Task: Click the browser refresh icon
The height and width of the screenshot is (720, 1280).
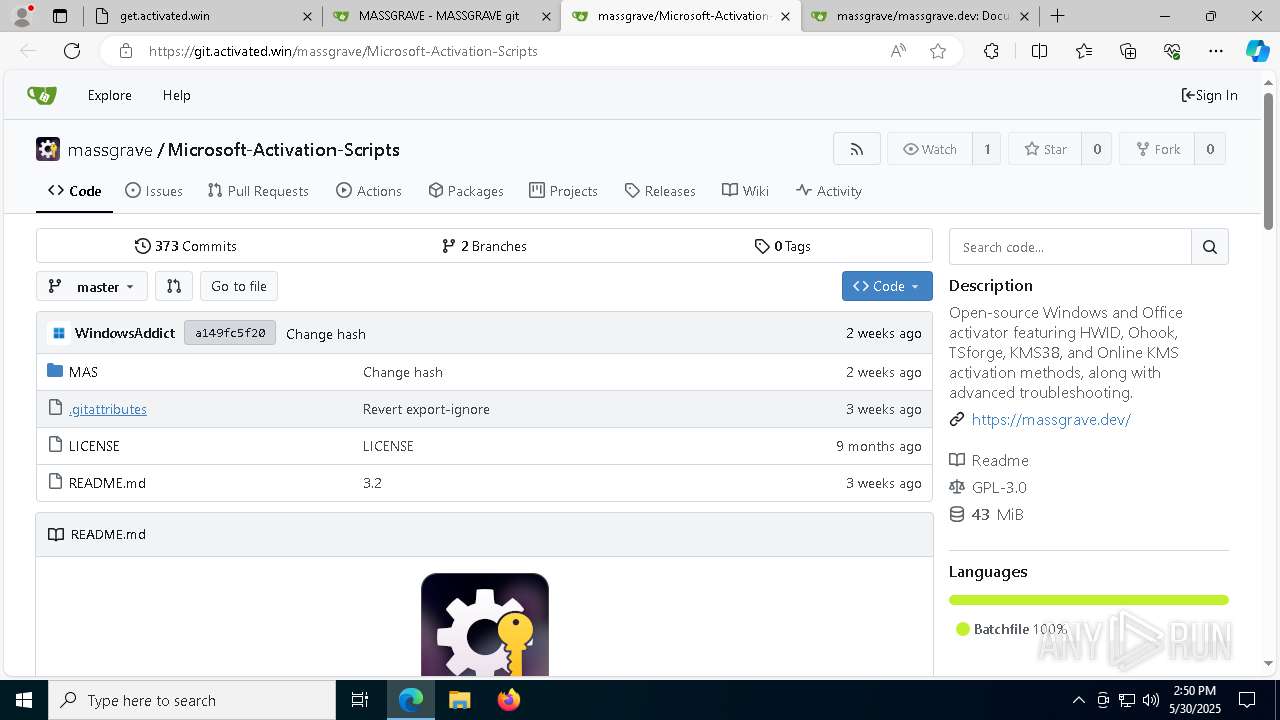Action: tap(72, 51)
